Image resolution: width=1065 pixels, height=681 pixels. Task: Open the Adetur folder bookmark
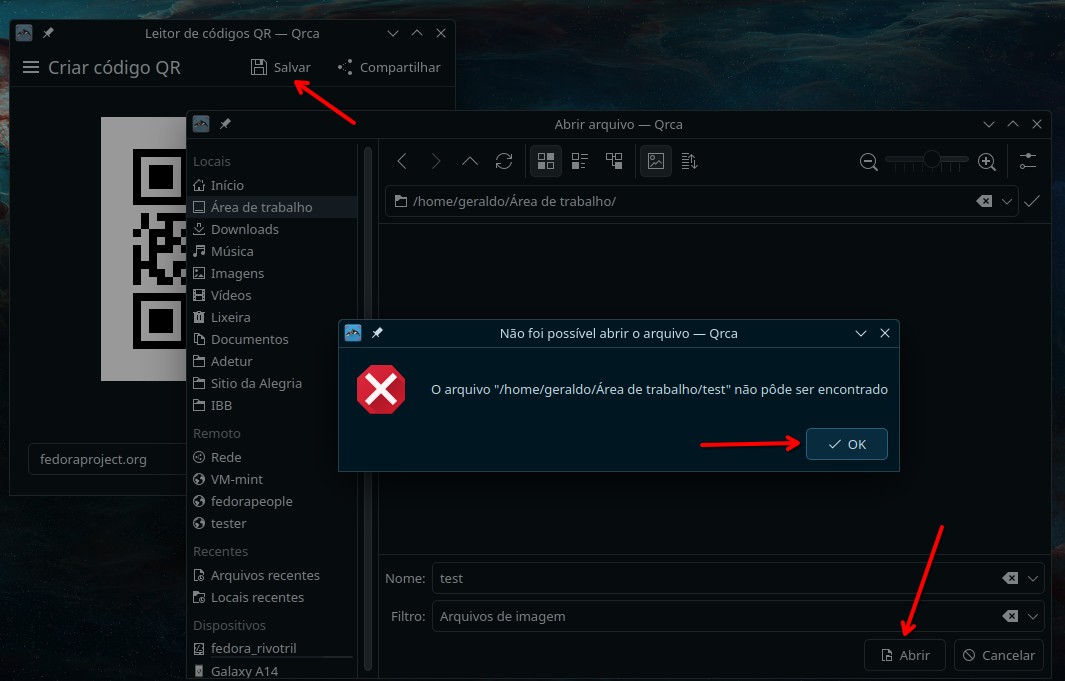click(272, 361)
